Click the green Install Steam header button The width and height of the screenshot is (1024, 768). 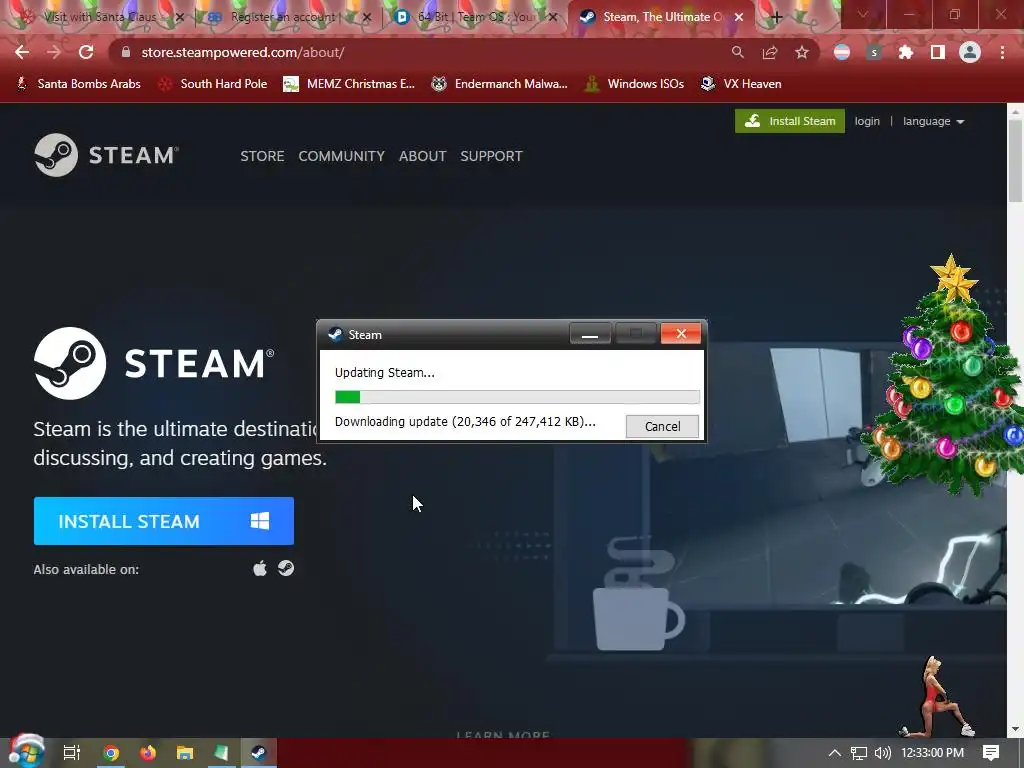pos(790,121)
